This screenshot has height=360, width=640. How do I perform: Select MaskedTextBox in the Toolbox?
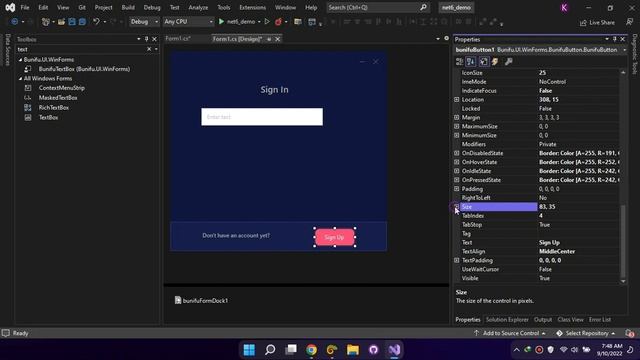(x=58, y=98)
